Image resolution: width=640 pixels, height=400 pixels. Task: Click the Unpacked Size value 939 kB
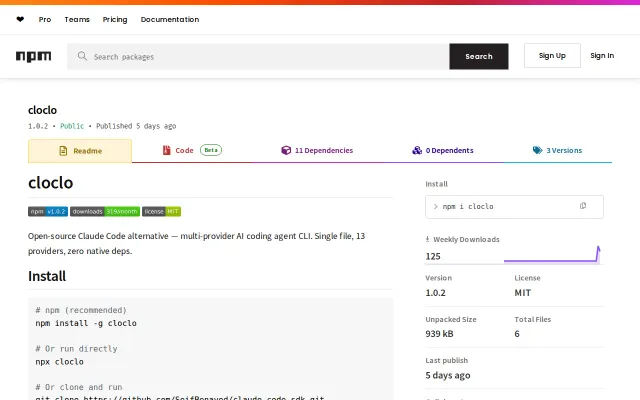(439, 333)
